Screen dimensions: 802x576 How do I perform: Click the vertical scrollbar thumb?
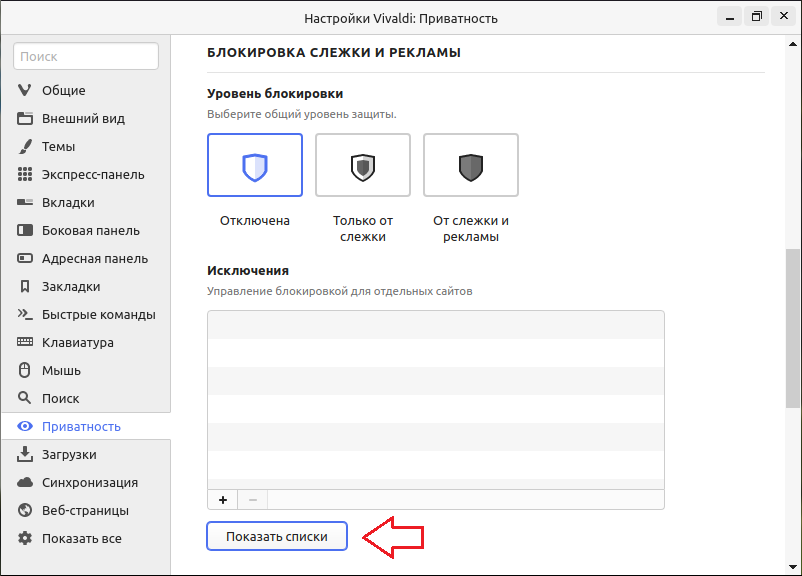coord(793,328)
